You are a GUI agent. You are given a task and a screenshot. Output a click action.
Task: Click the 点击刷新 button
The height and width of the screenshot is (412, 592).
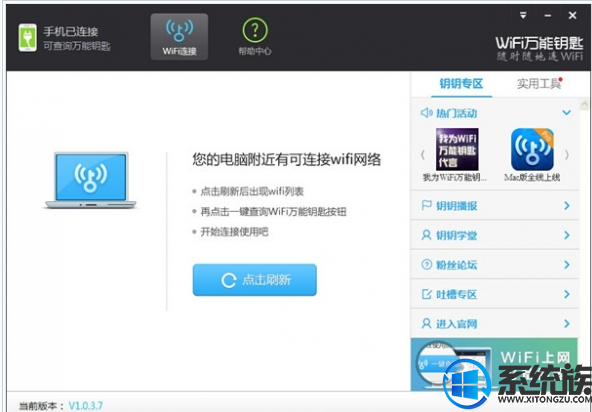pos(254,280)
